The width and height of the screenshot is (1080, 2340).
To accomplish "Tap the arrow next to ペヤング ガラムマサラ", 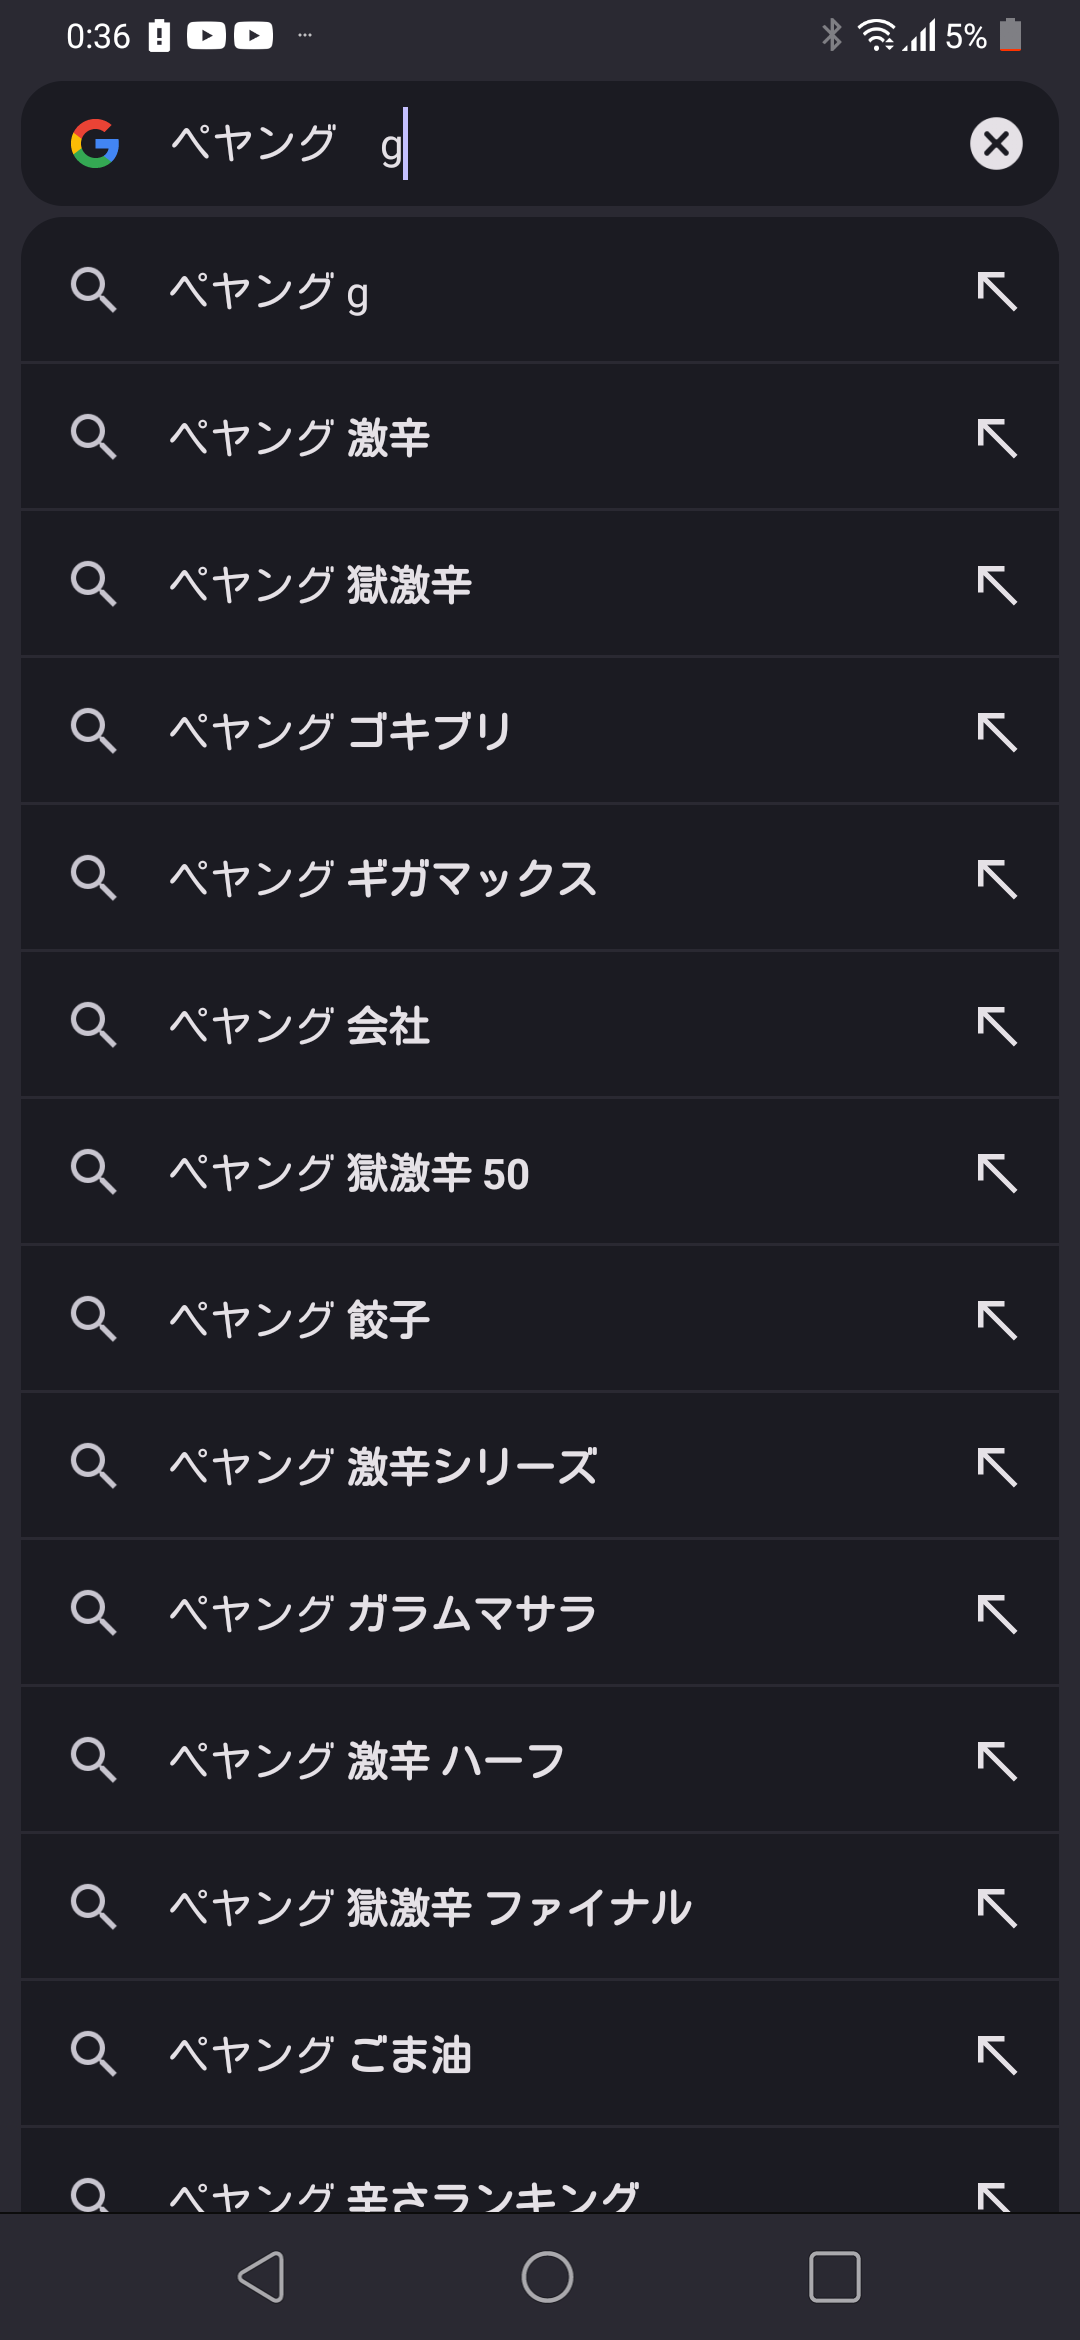I will 997,1614.
